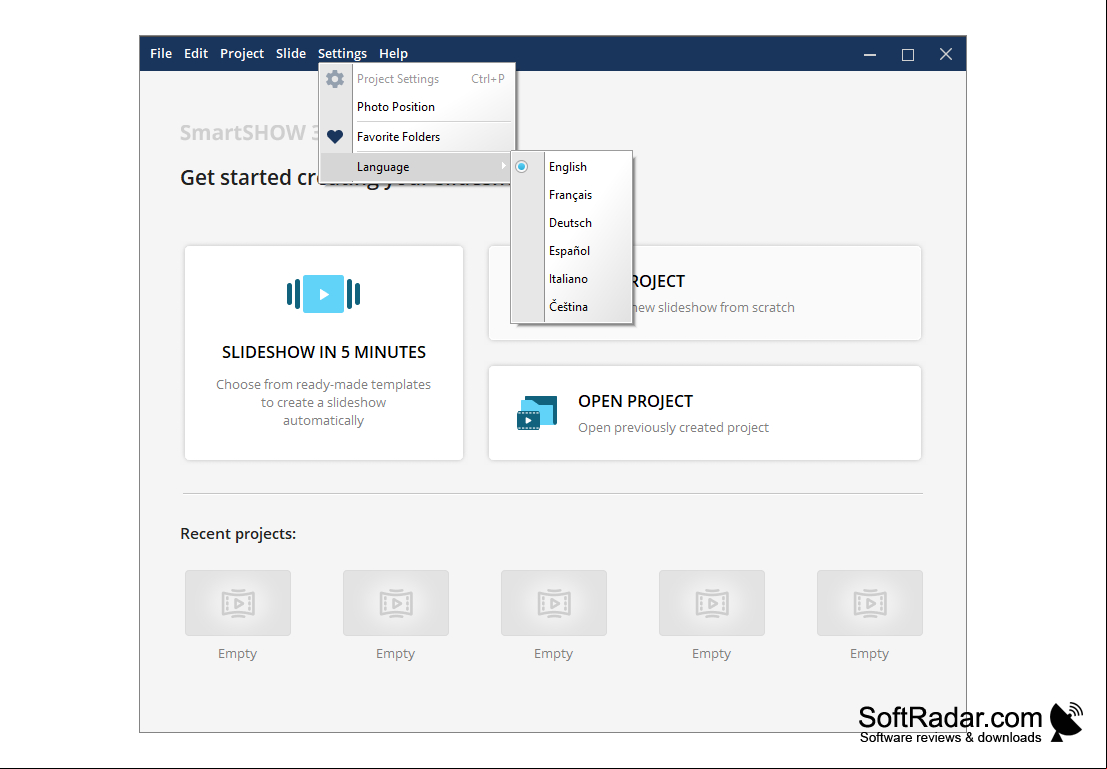The image size is (1107, 769).
Task: Click the fourth Empty recent project thumbnail
Action: click(712, 603)
